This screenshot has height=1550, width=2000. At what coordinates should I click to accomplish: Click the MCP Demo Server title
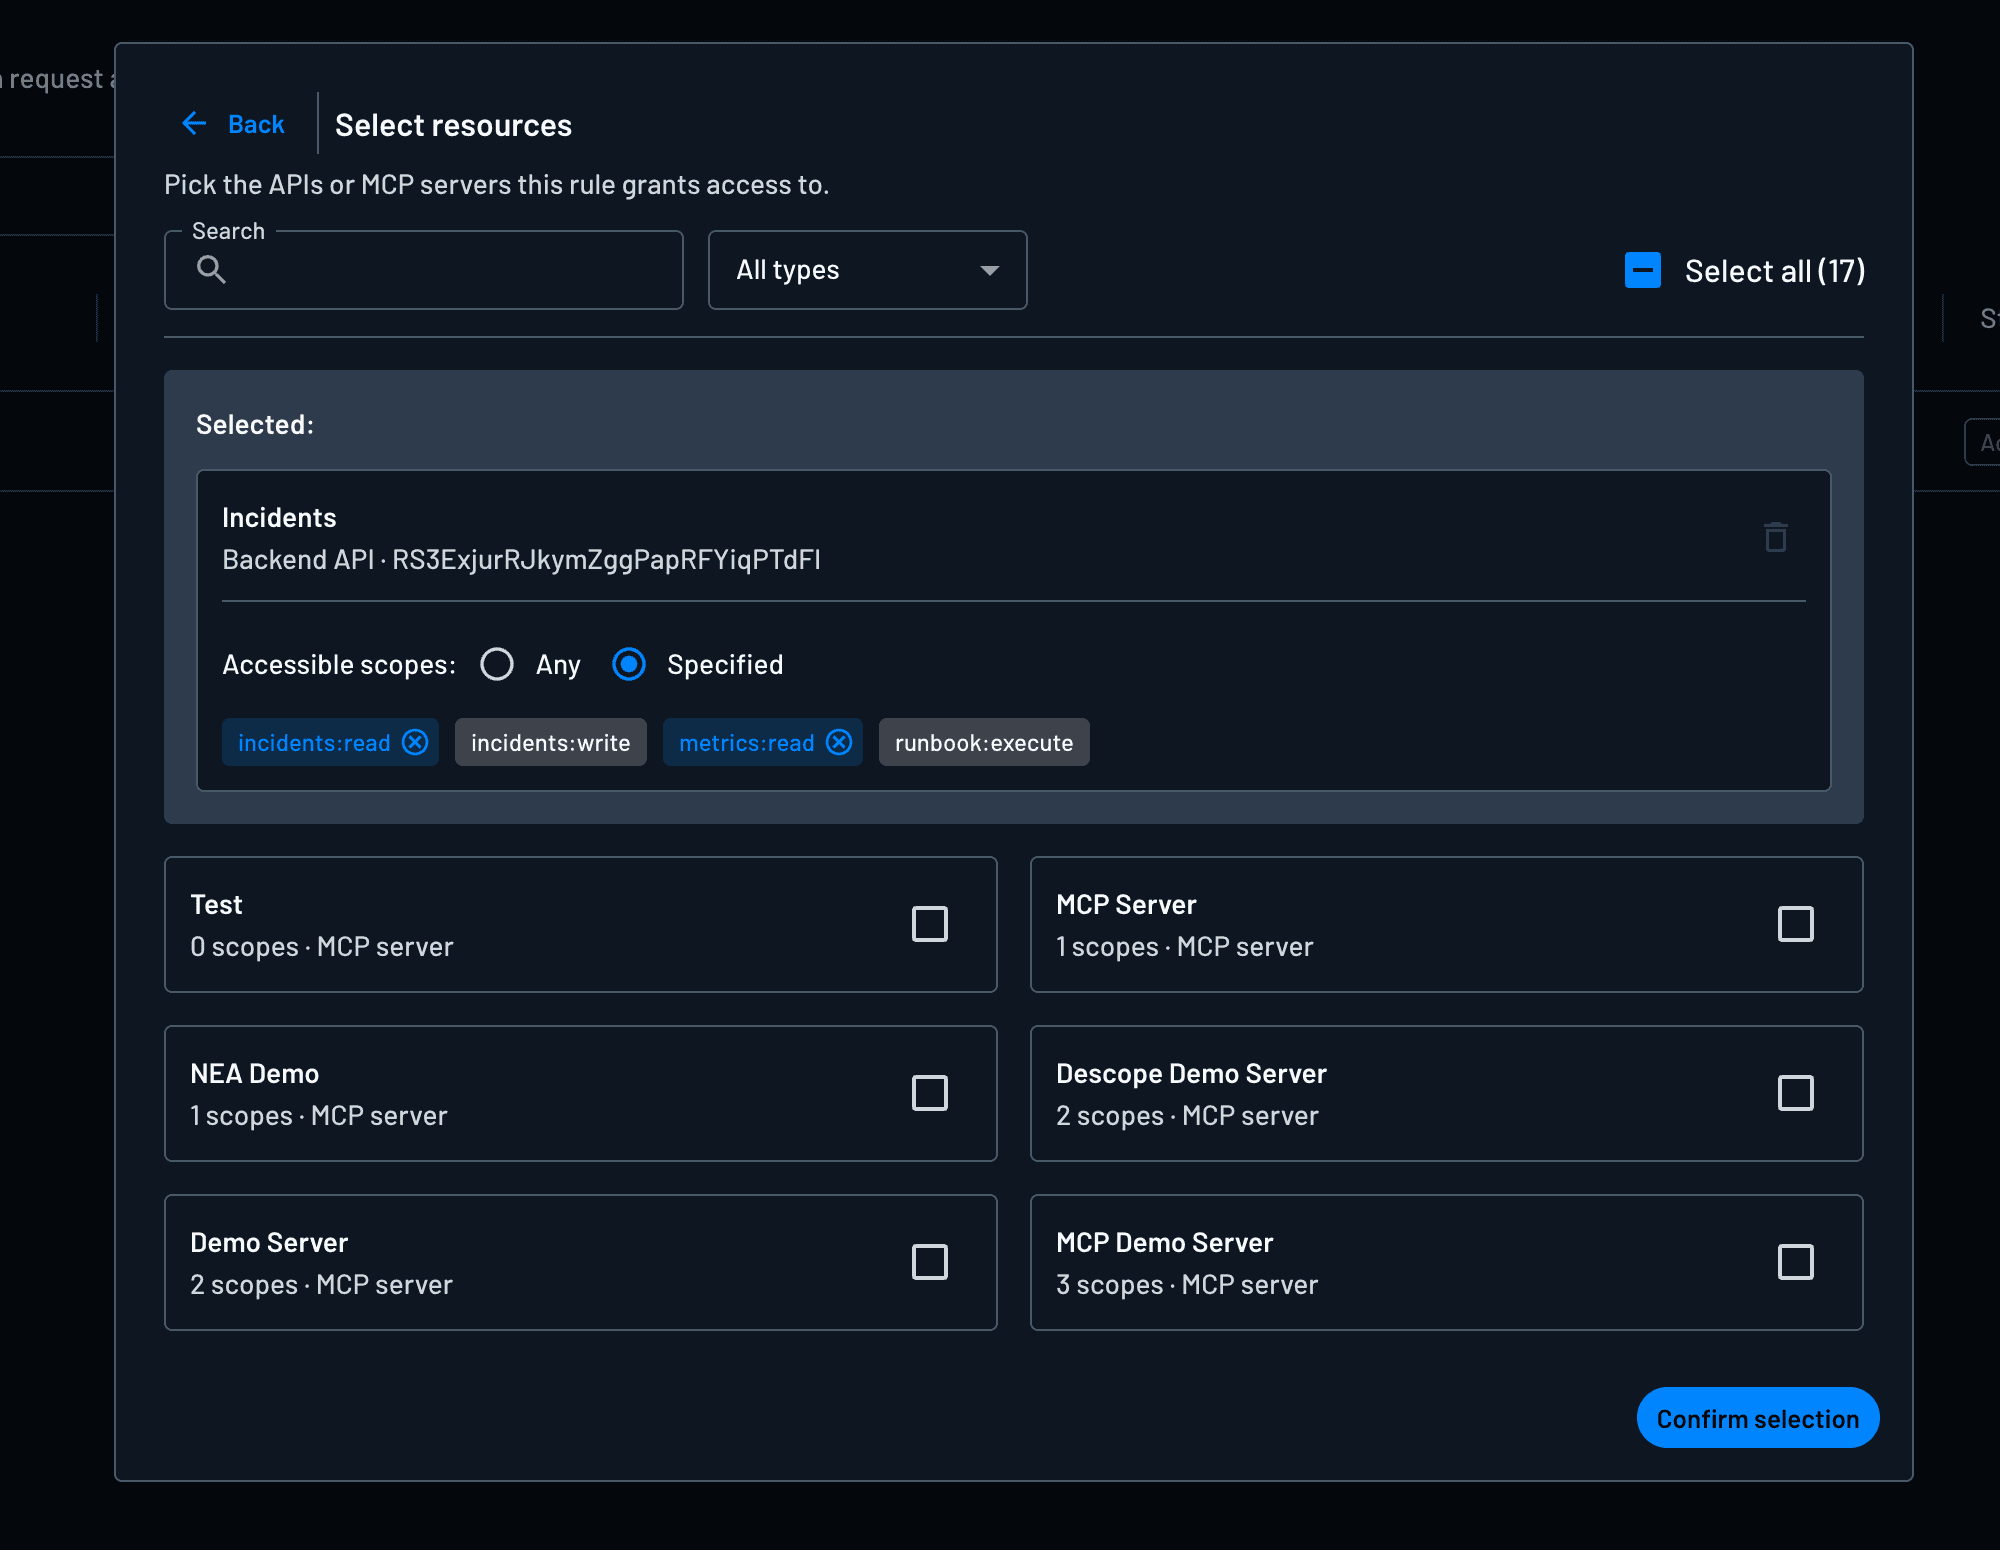[1165, 1243]
